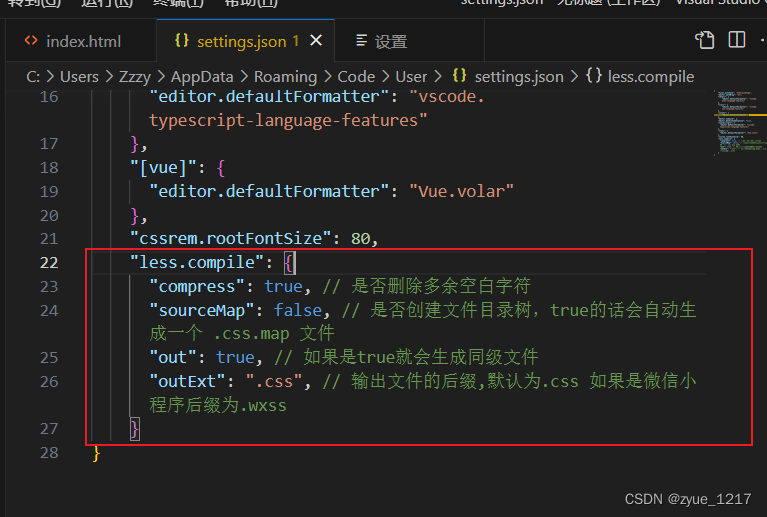Select the settings.json breadcrumb segment
Image resolution: width=767 pixels, height=517 pixels.
click(x=519, y=77)
